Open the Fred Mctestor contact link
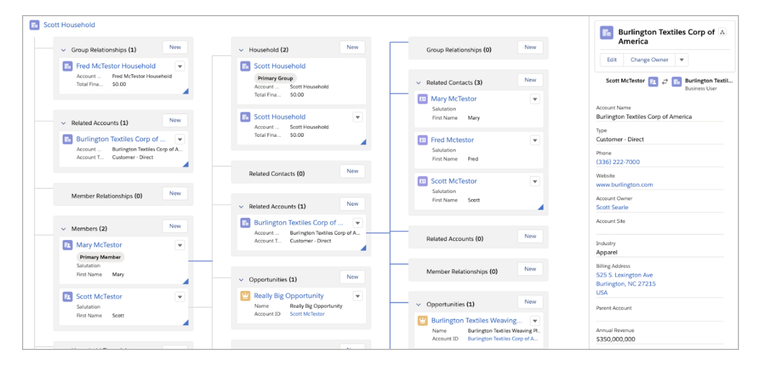The height and width of the screenshot is (372, 768). (452, 140)
